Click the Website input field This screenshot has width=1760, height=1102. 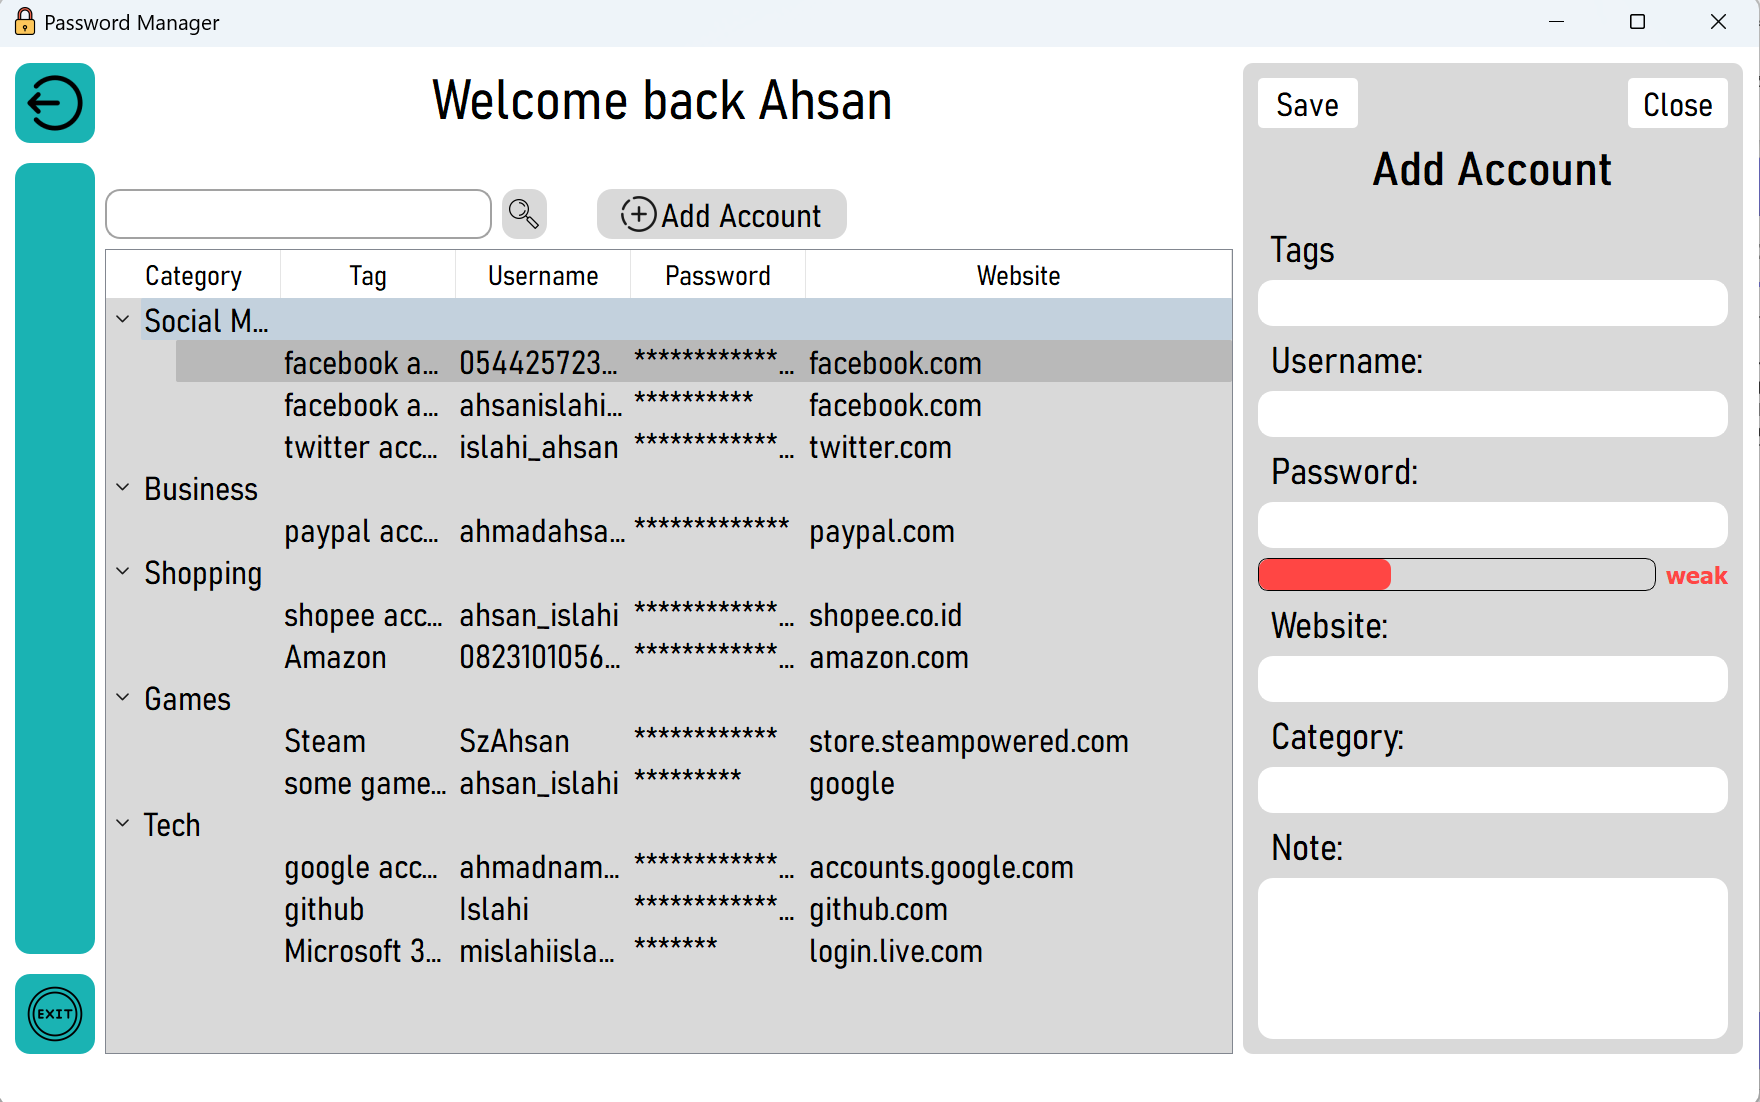(x=1492, y=679)
